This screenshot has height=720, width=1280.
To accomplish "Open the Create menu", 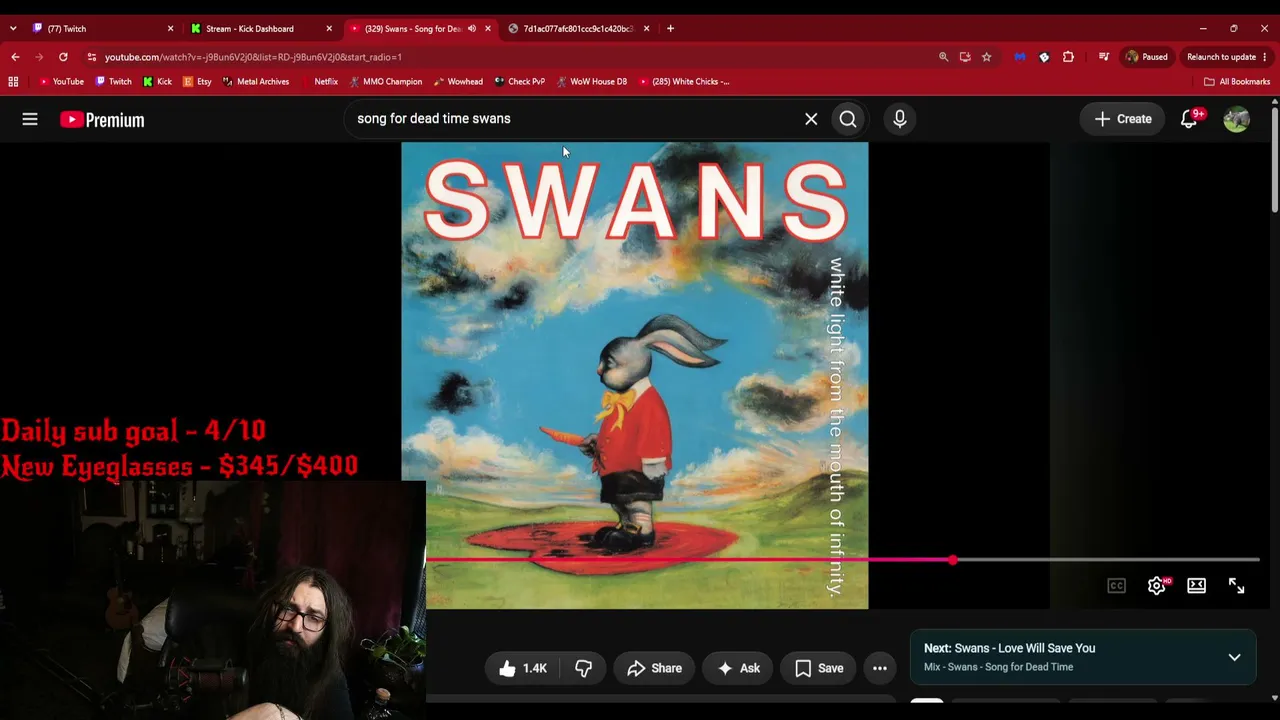I will pyautogui.click(x=1123, y=119).
